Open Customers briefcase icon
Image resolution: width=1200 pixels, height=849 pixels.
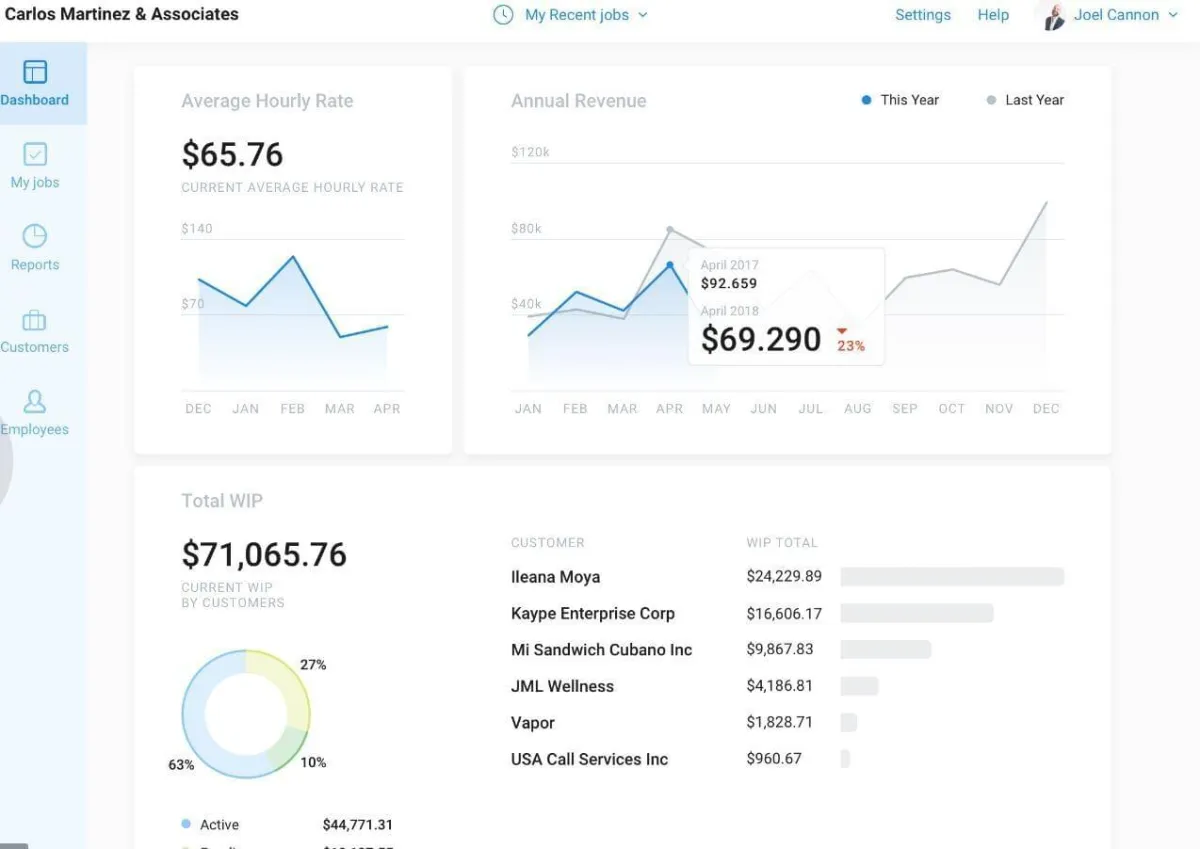tap(35, 320)
